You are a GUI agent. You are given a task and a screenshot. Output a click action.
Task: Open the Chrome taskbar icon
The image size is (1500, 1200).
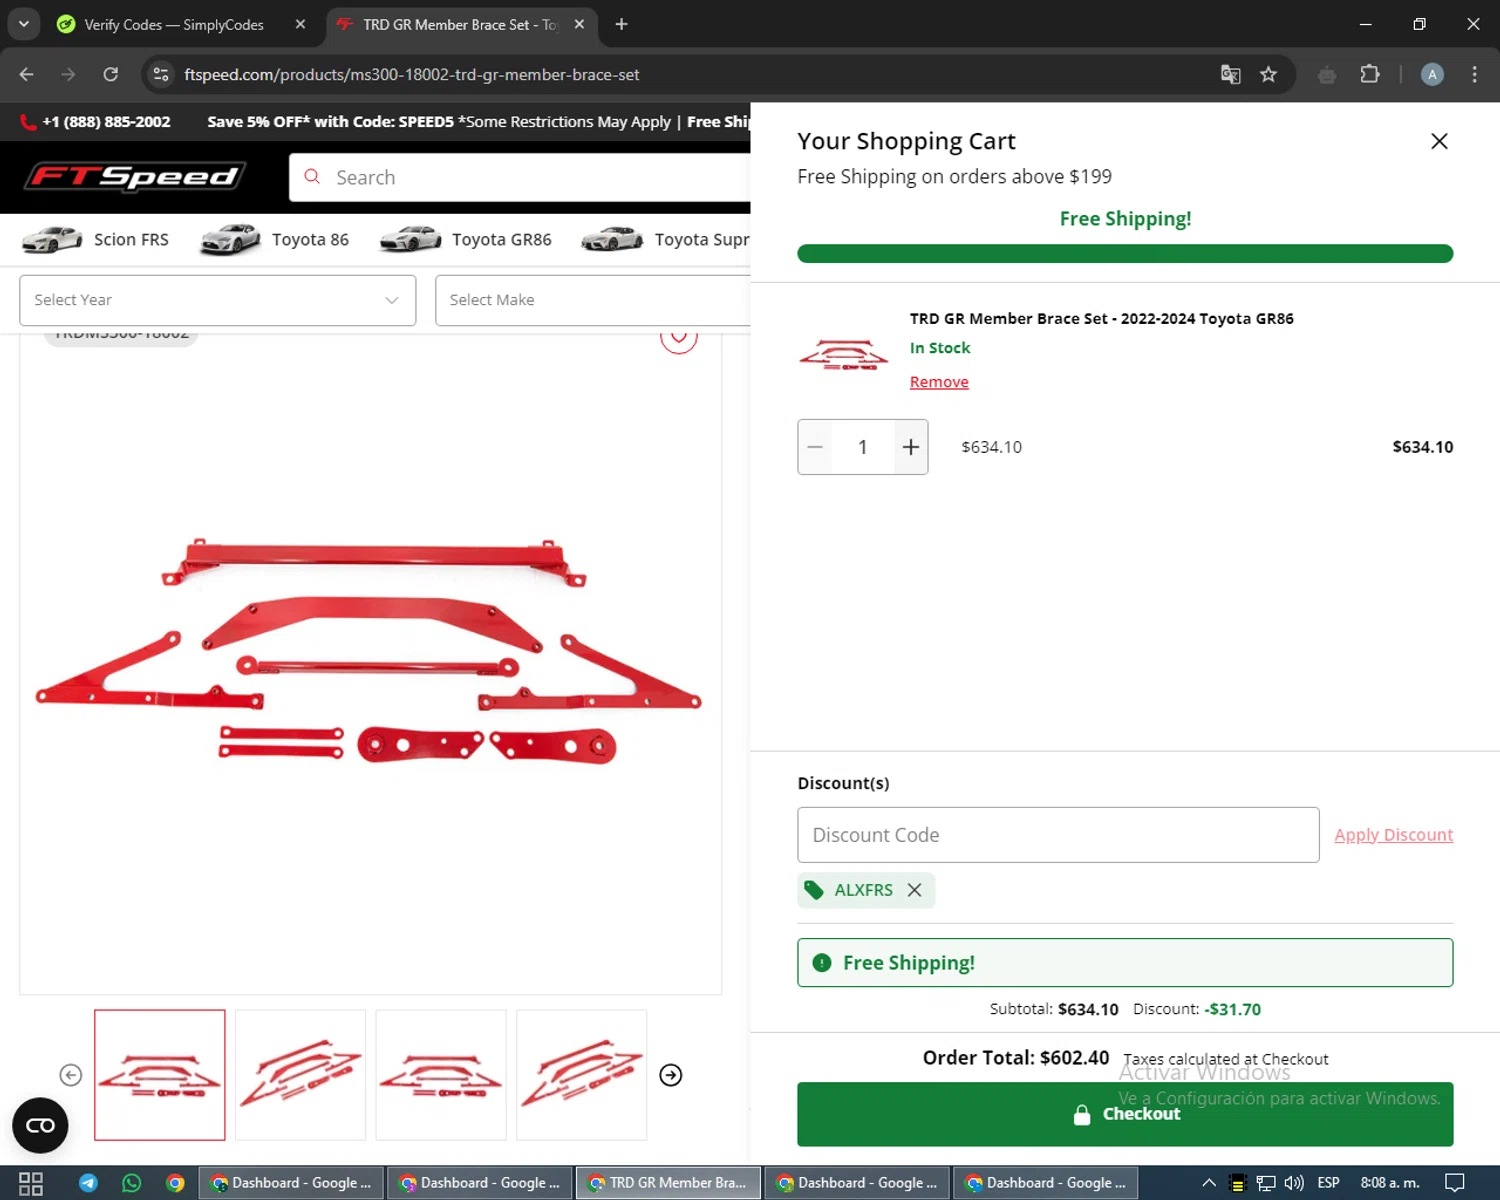tap(176, 1183)
